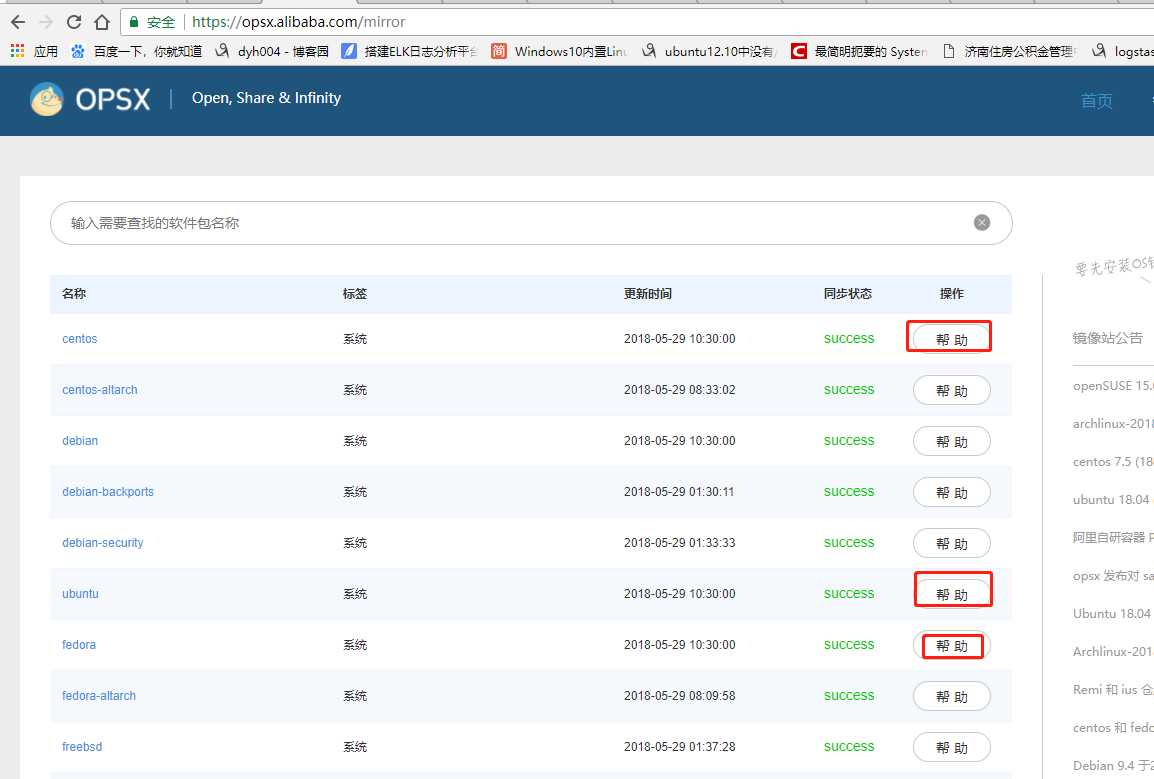Open the Windows10 Linux bookmark

coord(559,51)
